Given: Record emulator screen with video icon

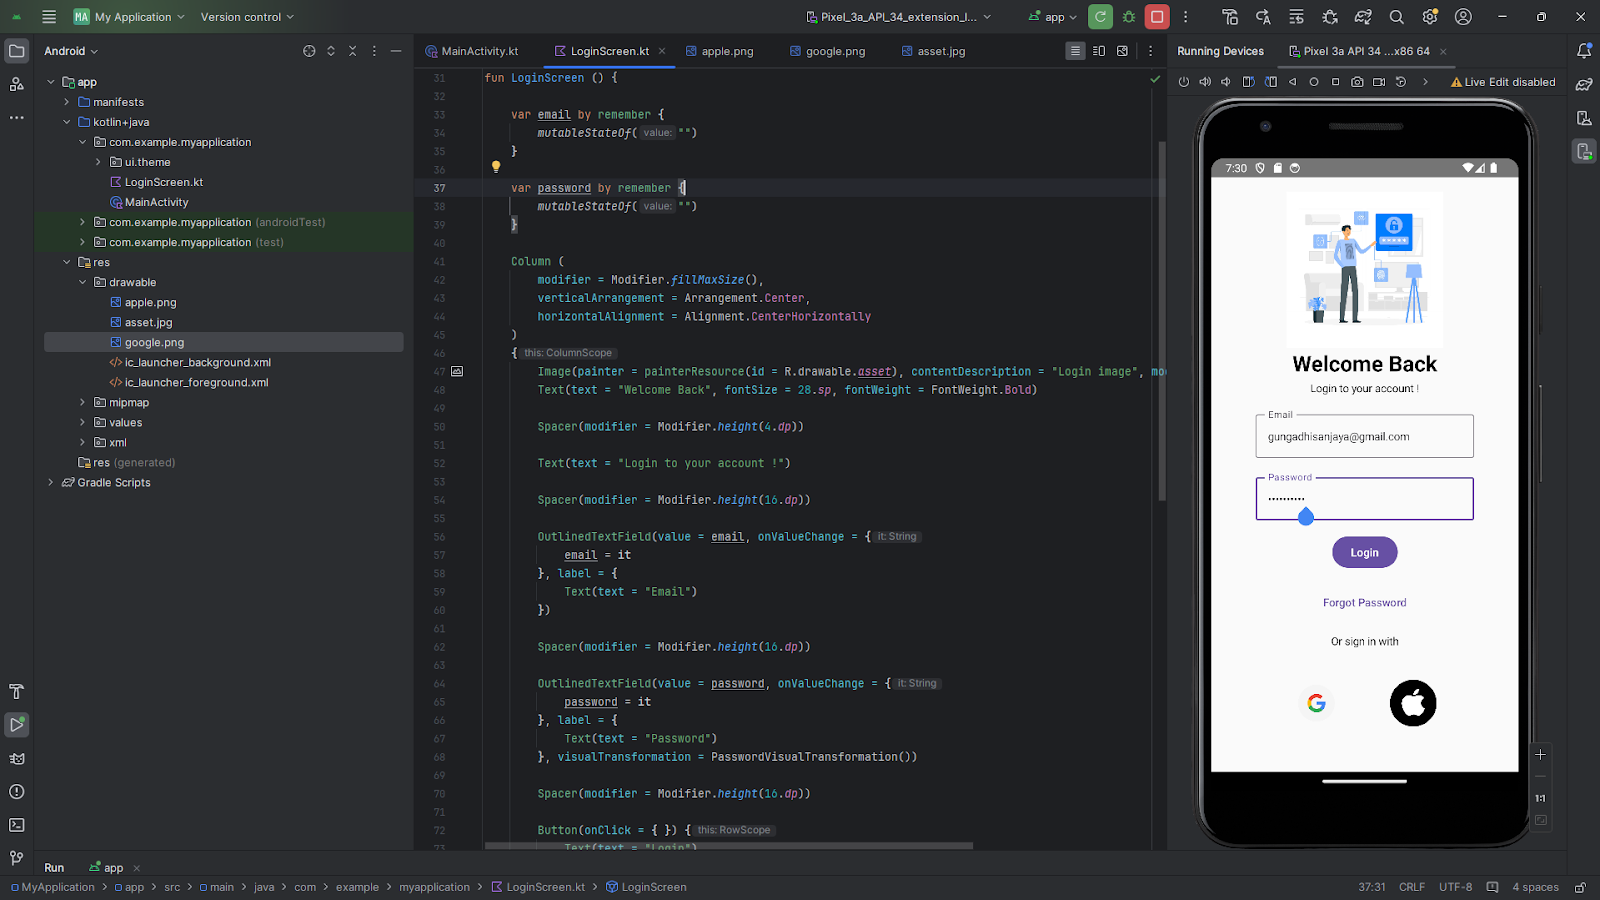Looking at the screenshot, I should coord(1379,82).
